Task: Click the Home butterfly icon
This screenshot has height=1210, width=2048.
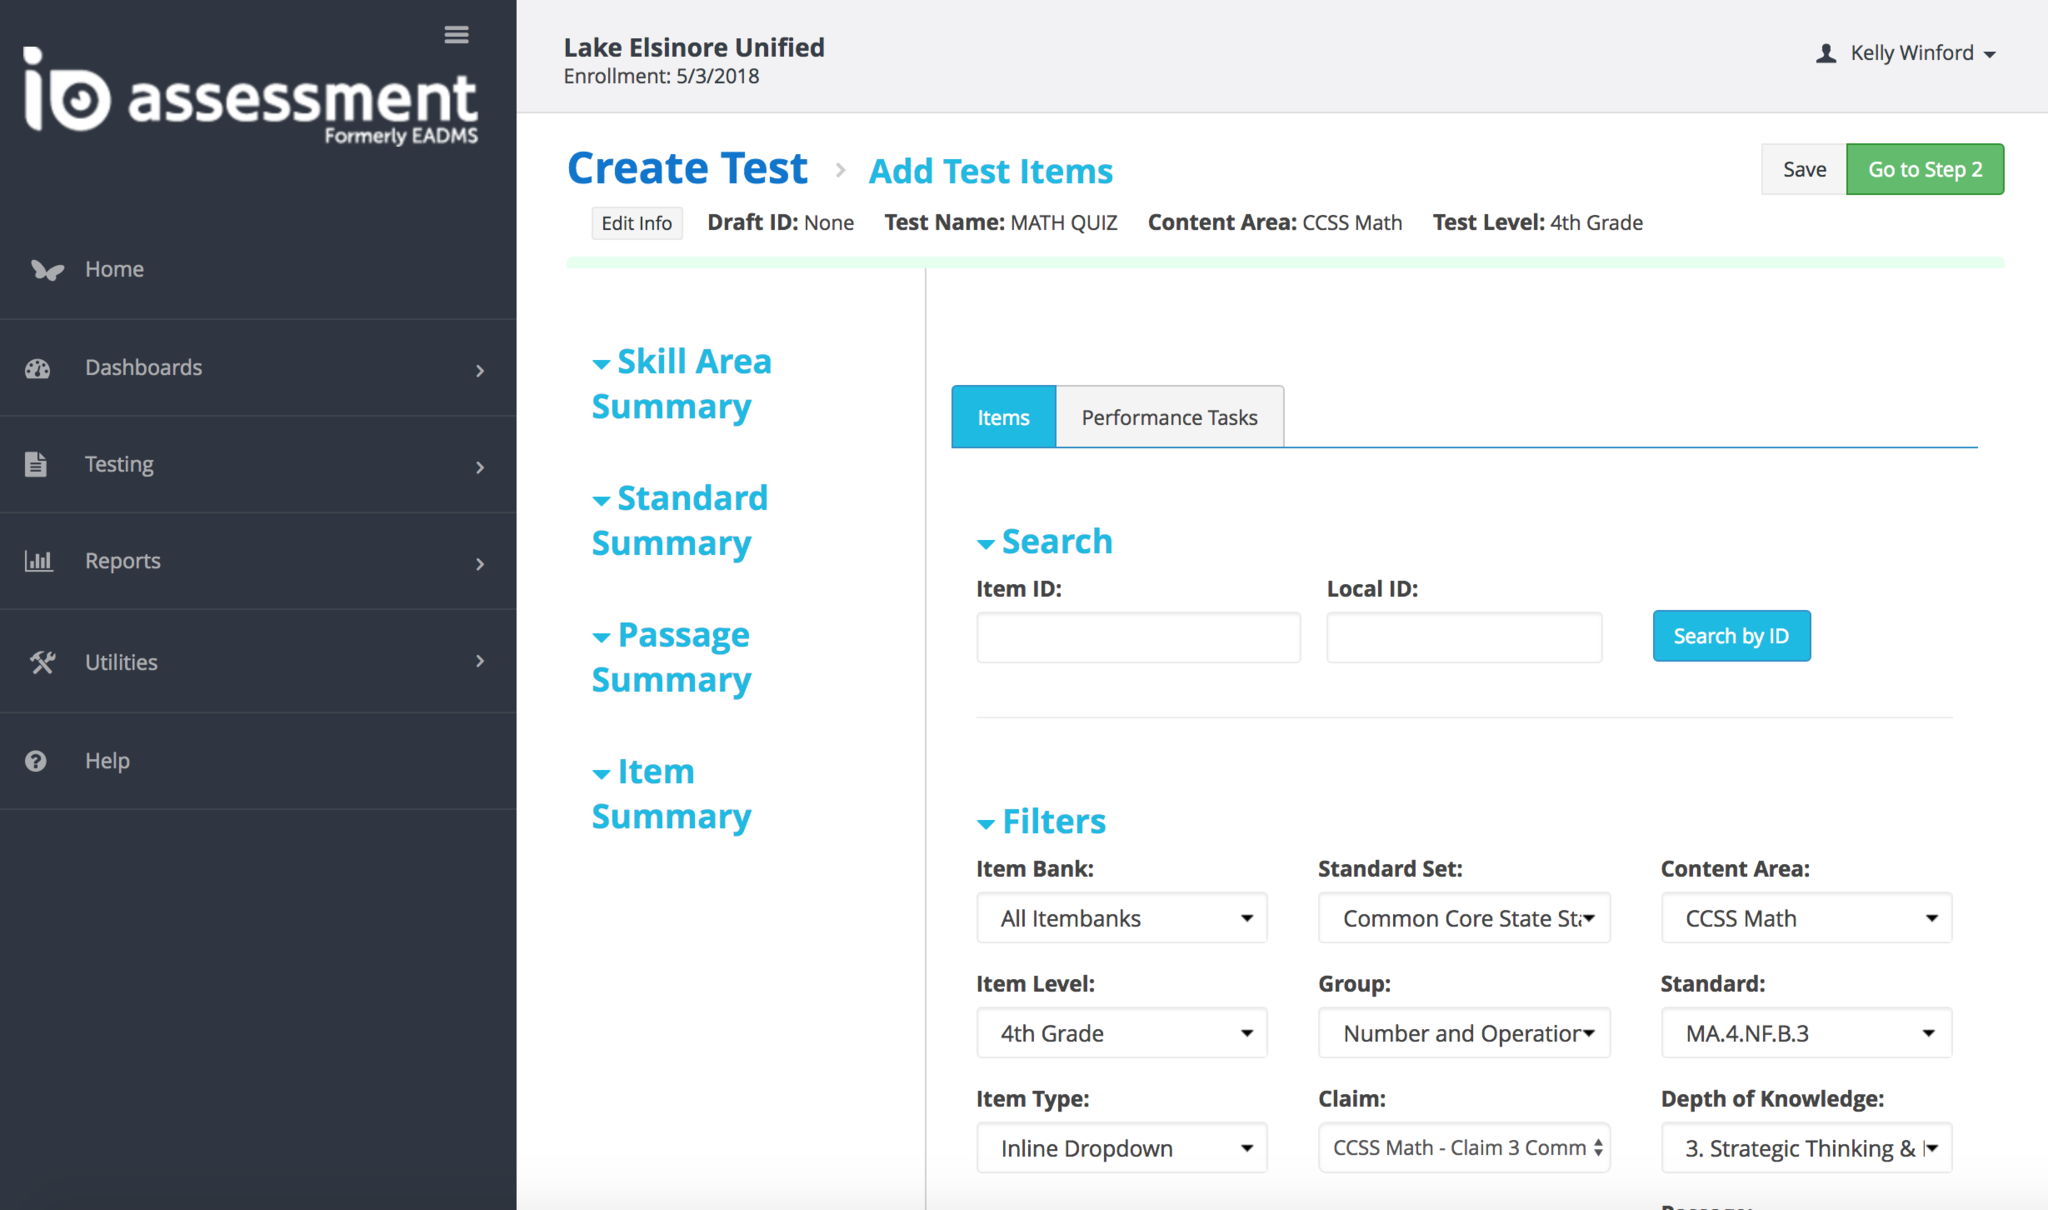Action: [x=46, y=270]
